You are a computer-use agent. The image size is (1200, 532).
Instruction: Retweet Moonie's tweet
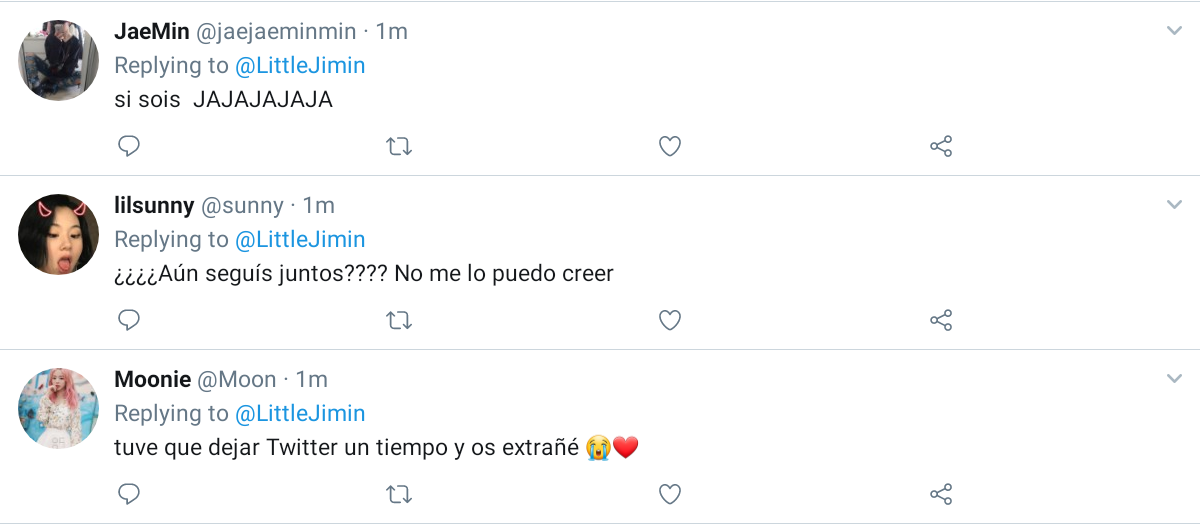[399, 494]
